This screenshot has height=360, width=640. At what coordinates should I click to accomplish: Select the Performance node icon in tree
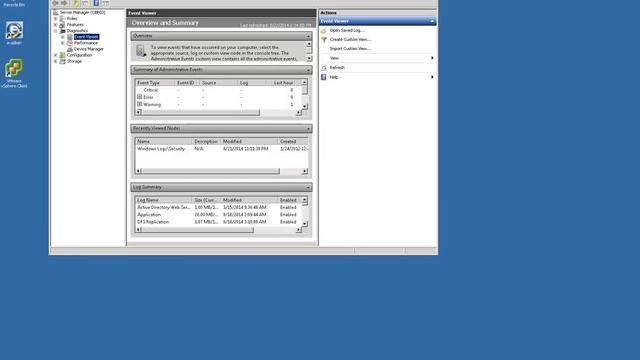pyautogui.click(x=70, y=43)
